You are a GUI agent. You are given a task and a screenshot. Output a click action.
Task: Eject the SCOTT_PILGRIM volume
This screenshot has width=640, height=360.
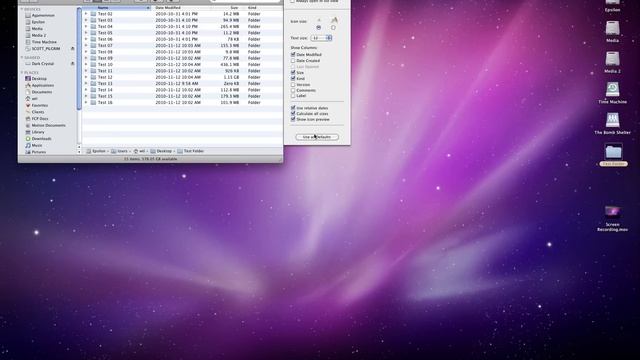coord(73,49)
